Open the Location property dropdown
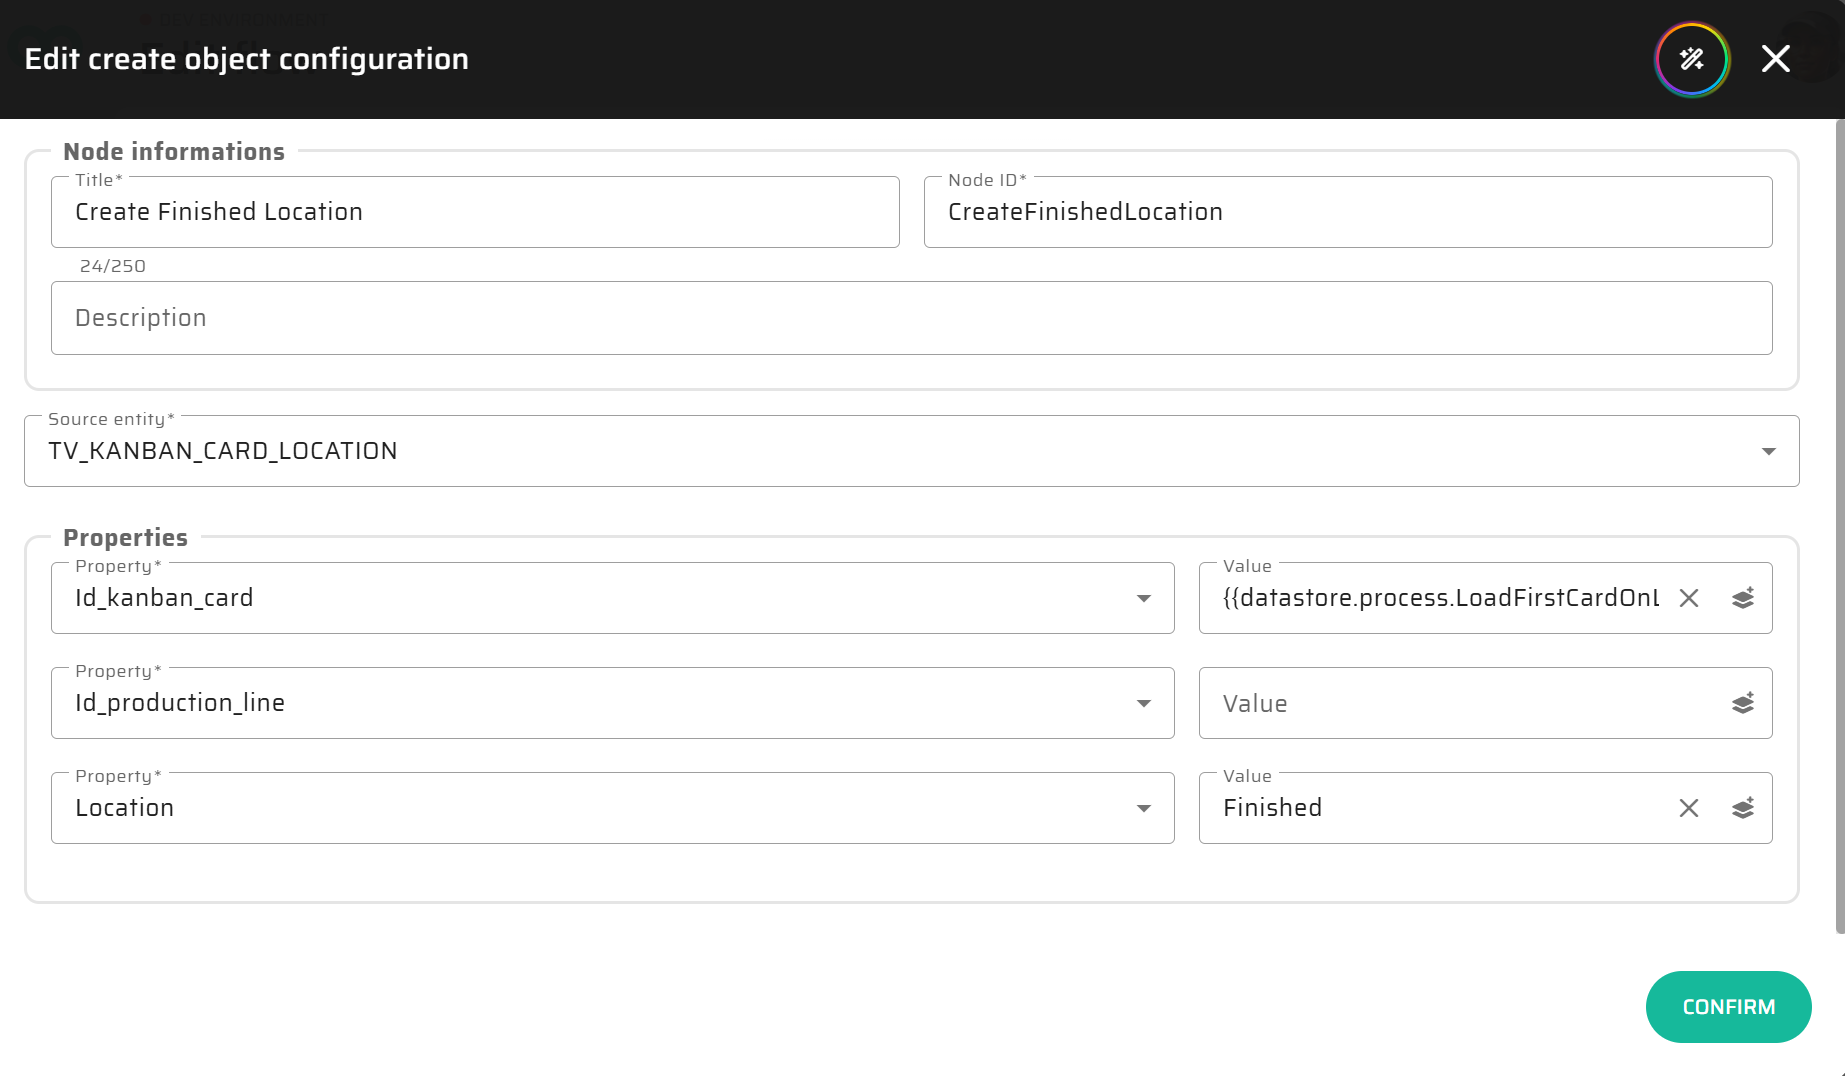1845x1076 pixels. click(x=1143, y=808)
